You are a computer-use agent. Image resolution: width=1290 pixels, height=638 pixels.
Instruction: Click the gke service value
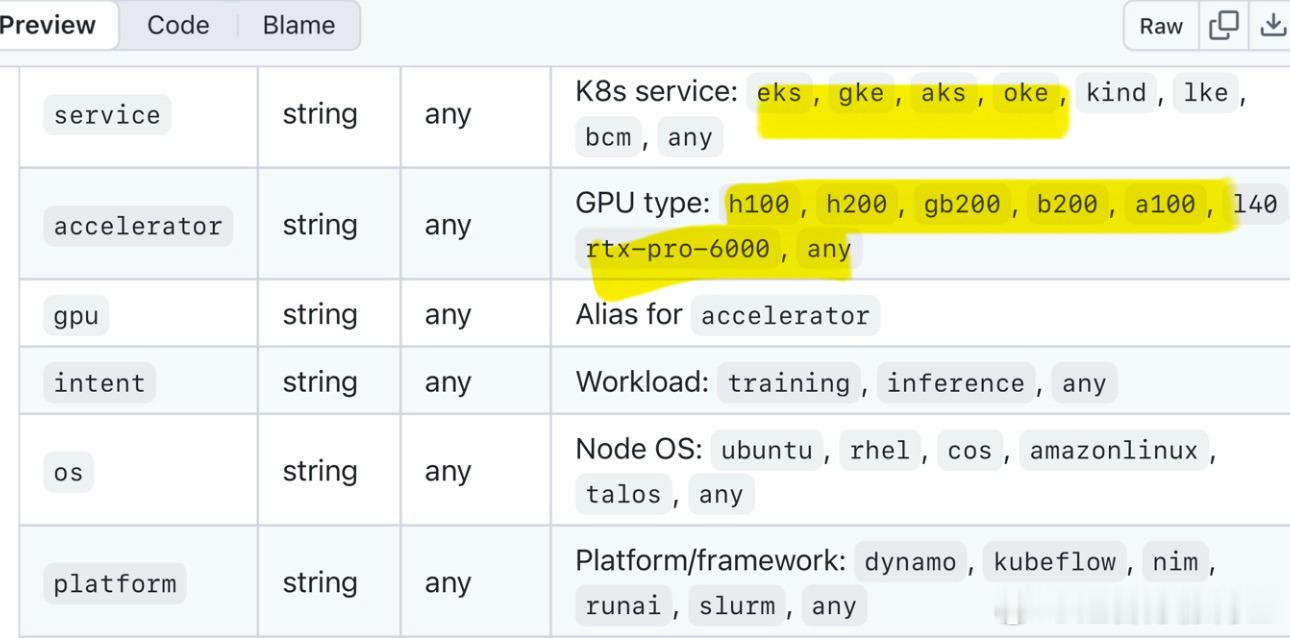coord(861,93)
